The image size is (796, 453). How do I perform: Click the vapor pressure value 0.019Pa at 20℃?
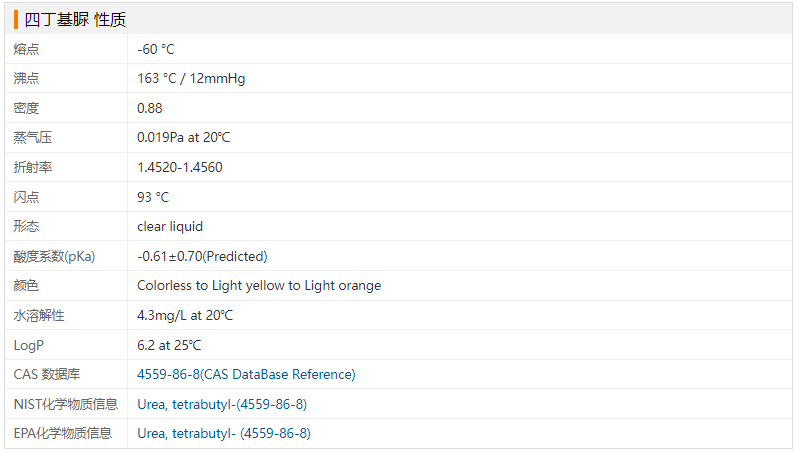183,137
